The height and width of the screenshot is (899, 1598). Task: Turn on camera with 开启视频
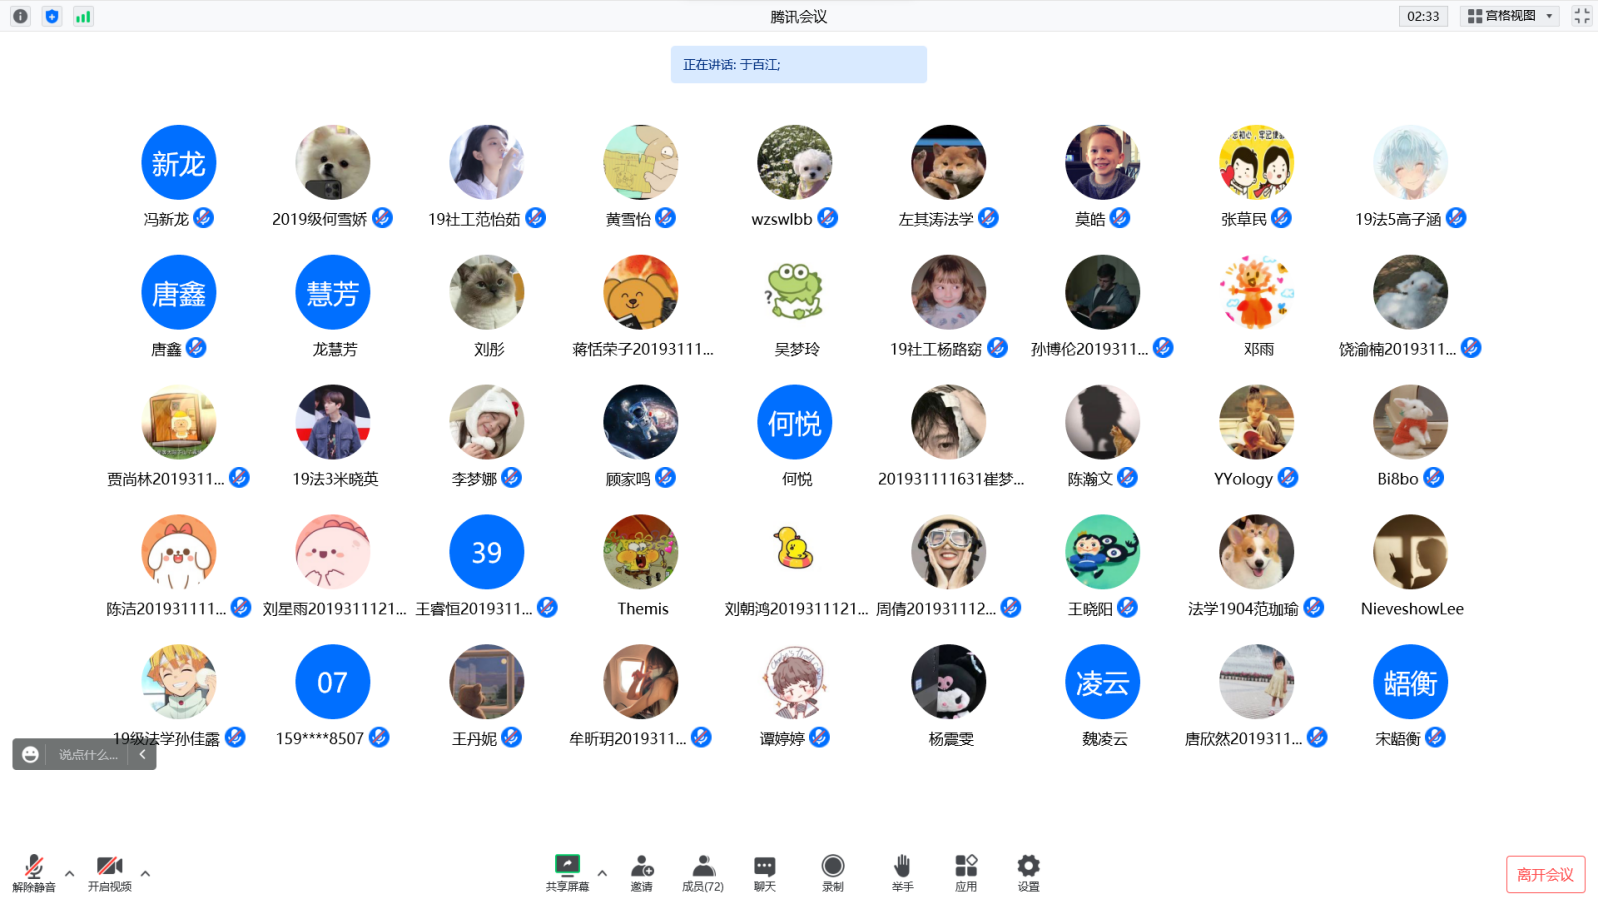click(109, 872)
